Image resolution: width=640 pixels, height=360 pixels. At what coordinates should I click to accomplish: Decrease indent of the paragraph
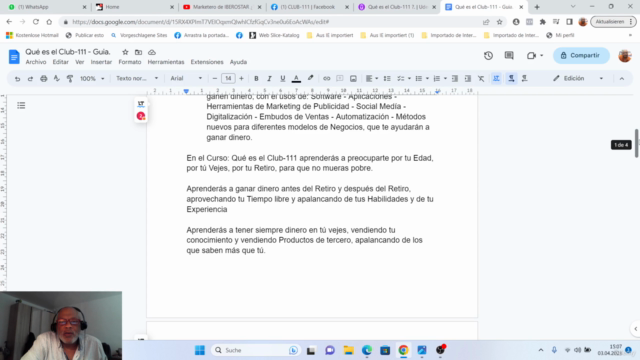(x=455, y=78)
